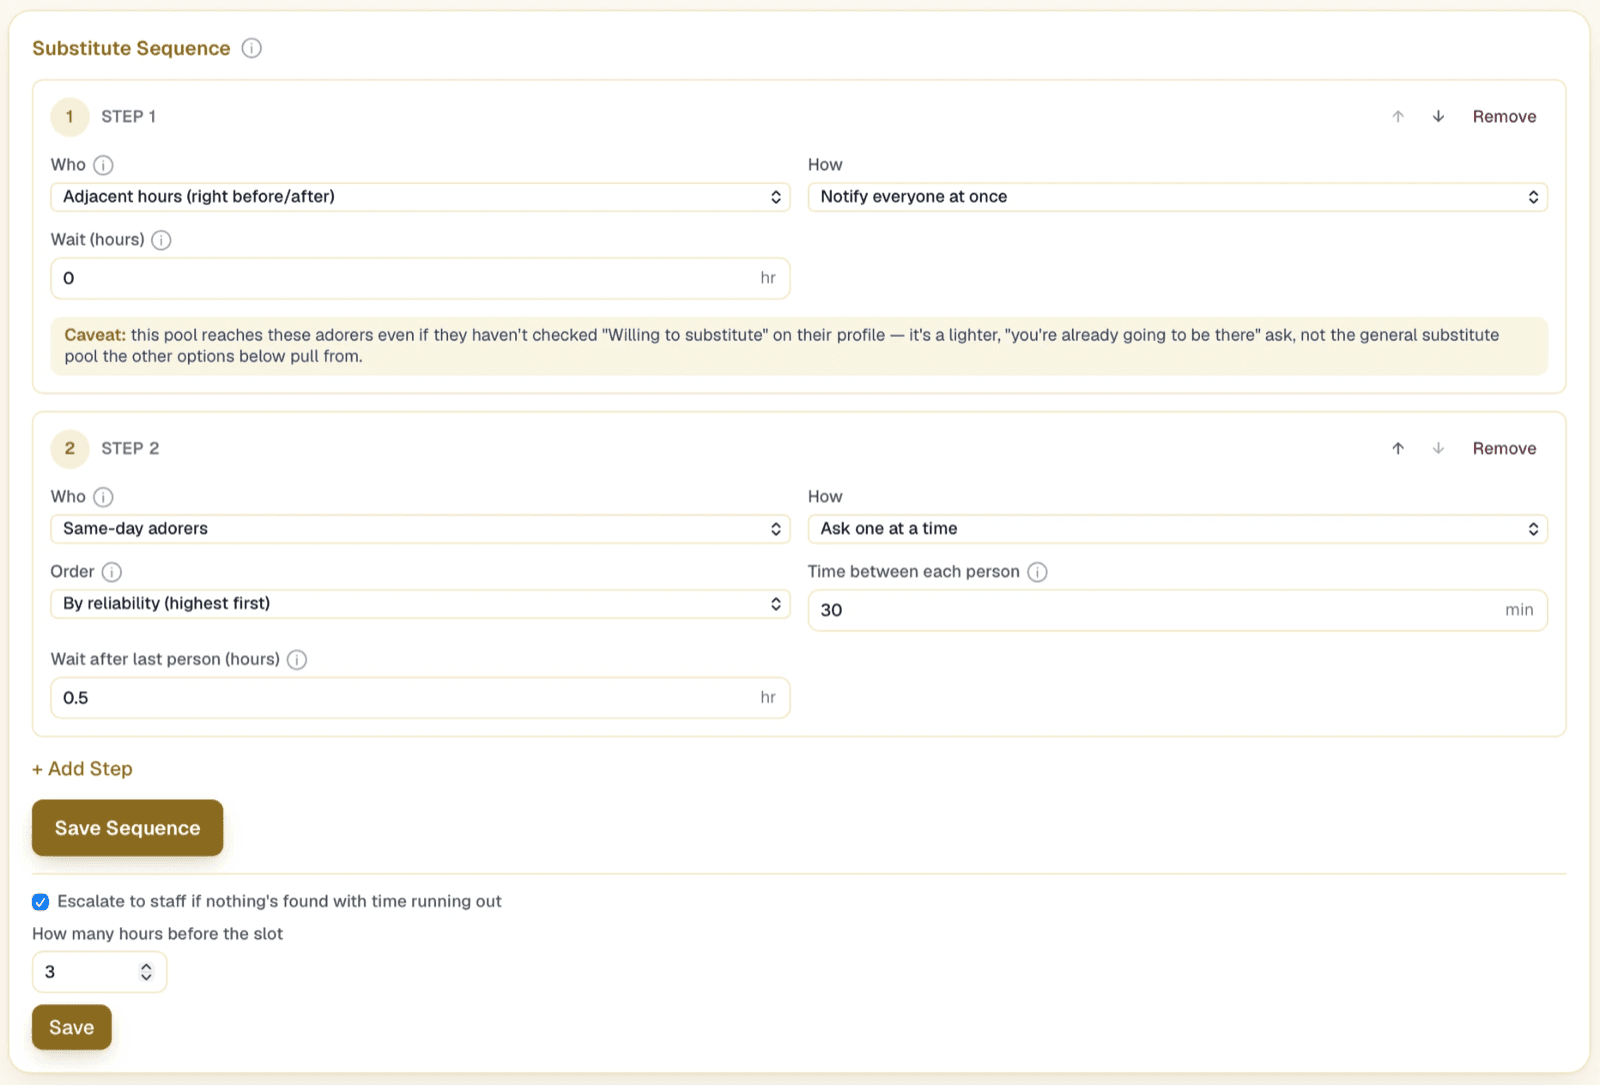Show info for Wait (hours) field
The width and height of the screenshot is (1600, 1085).
tap(161, 240)
